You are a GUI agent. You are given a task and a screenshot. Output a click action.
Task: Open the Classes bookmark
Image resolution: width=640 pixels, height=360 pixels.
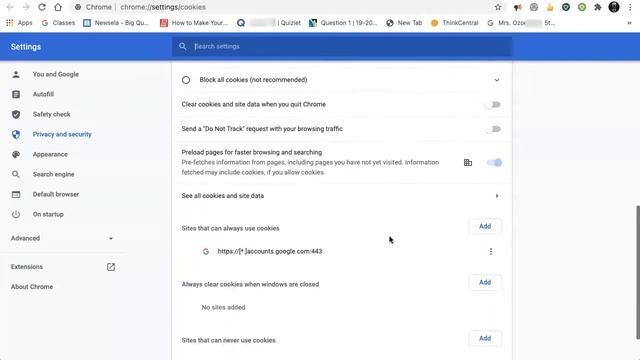(58, 23)
